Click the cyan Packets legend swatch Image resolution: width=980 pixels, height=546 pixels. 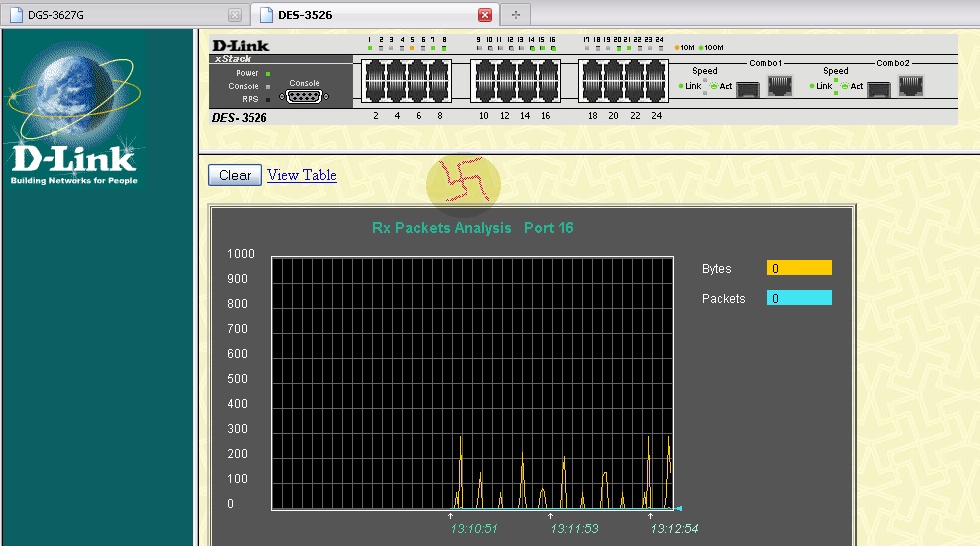[x=799, y=298]
